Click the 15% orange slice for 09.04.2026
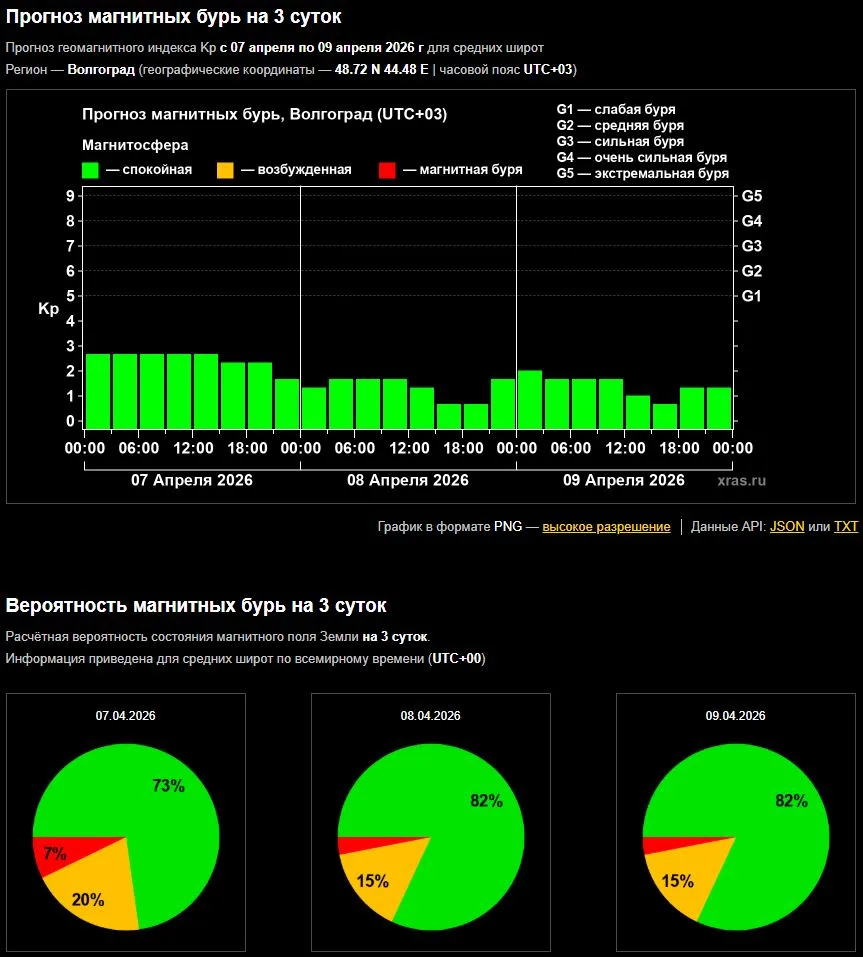863x957 pixels. click(675, 880)
